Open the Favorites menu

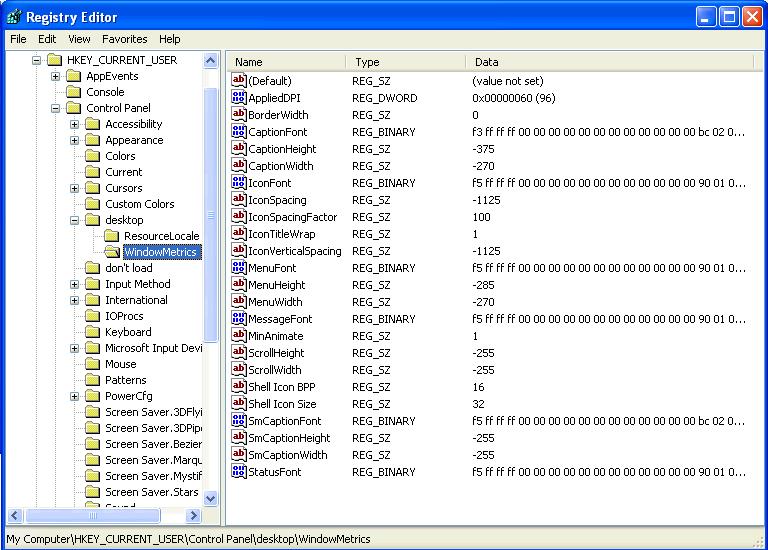(124, 39)
